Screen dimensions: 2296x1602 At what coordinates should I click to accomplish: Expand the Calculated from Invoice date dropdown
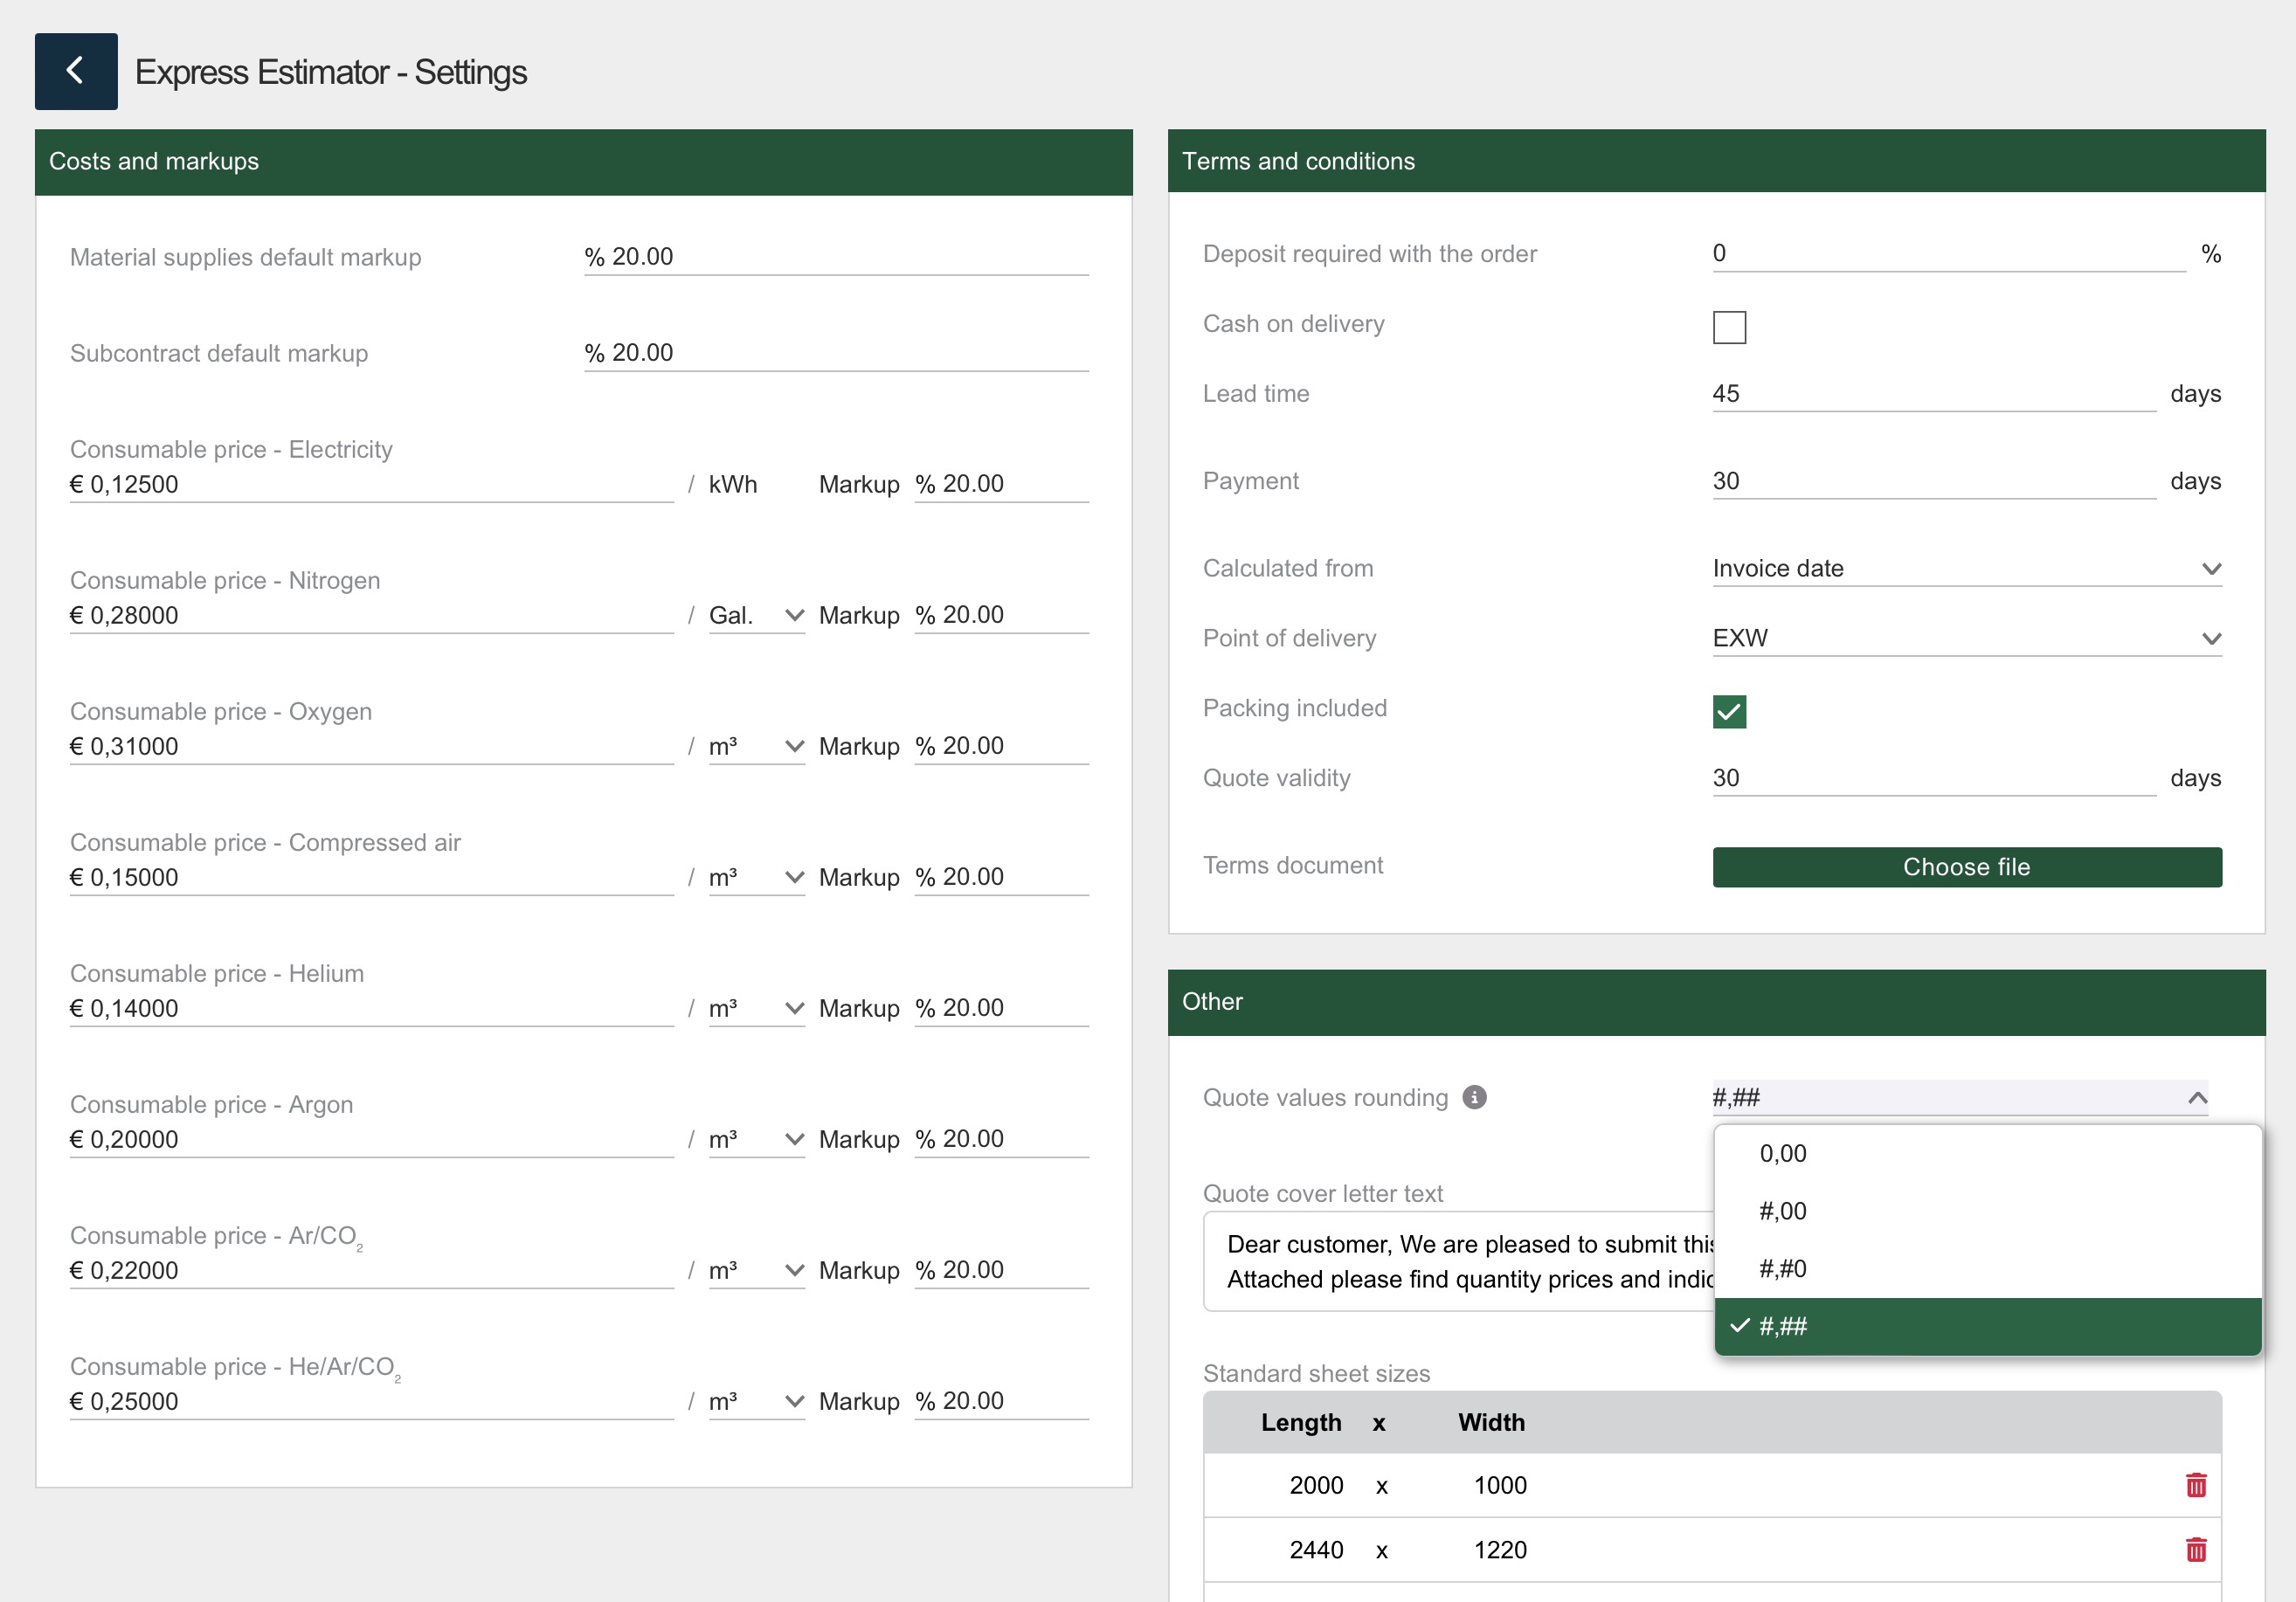click(x=1965, y=568)
